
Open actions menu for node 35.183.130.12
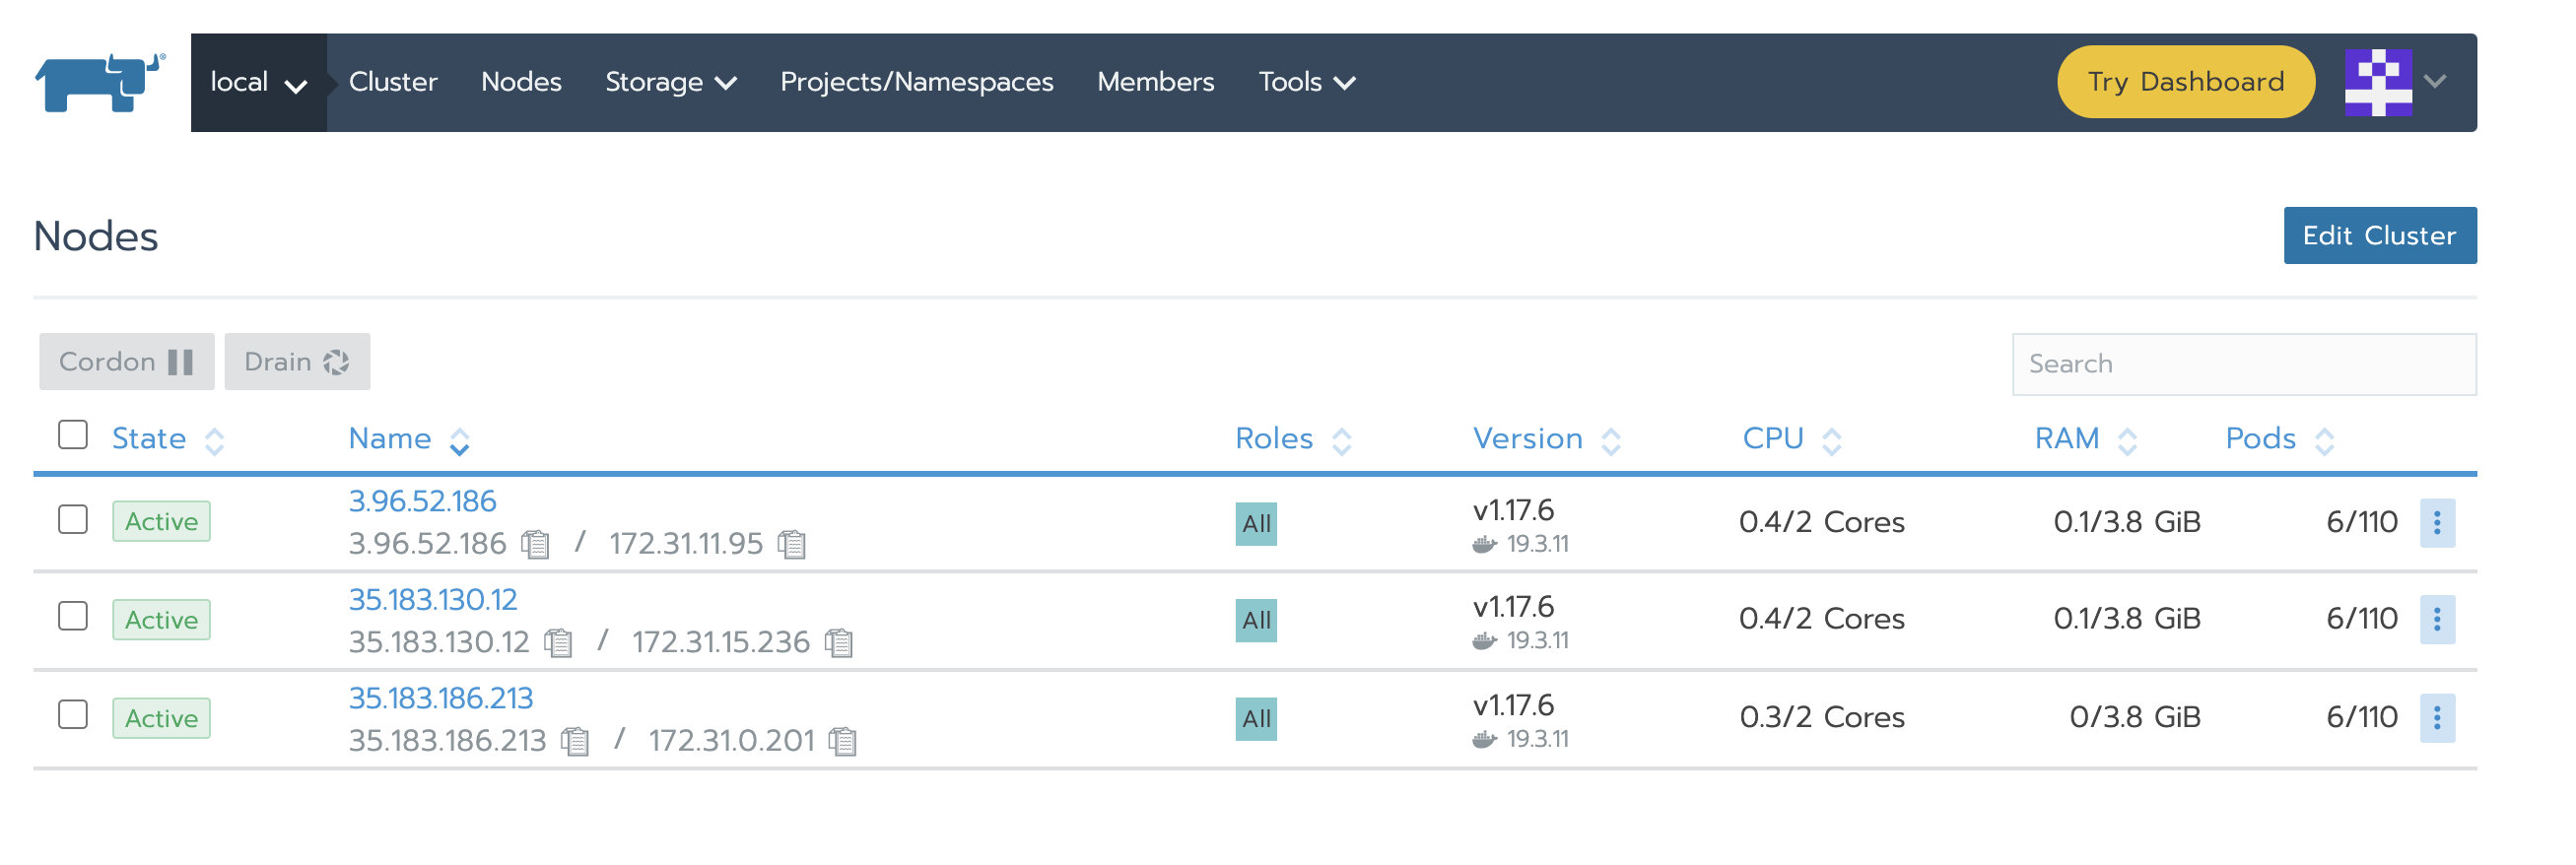[x=2437, y=620]
